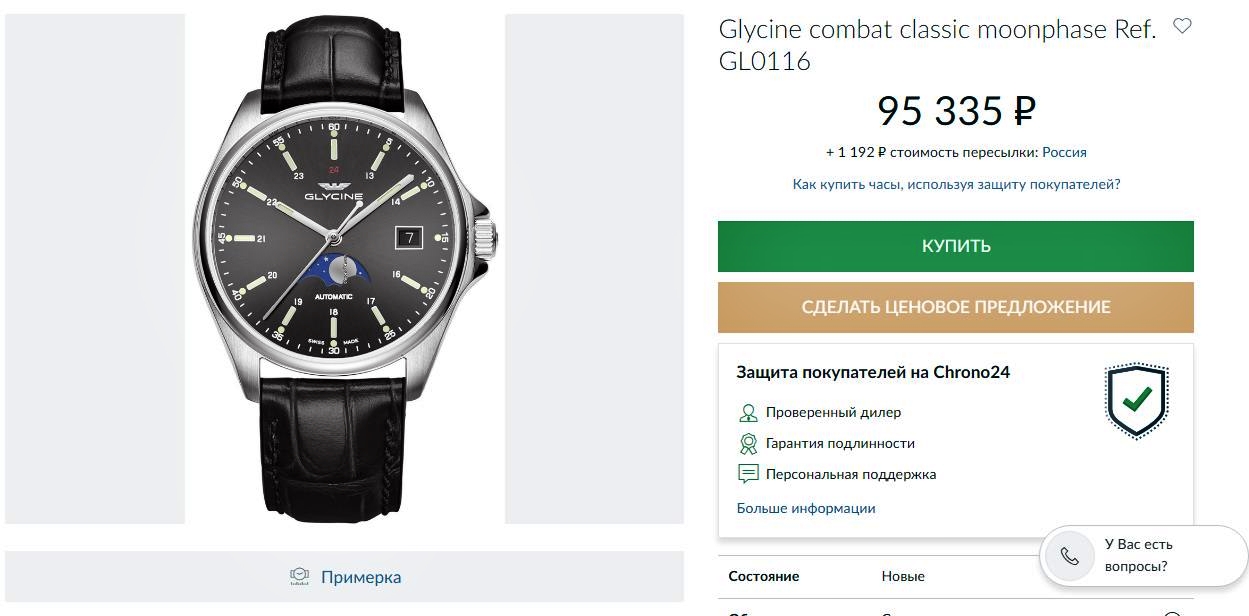The width and height of the screenshot is (1249, 616).
Task: Click the watch icon beside Примерка
Action: [299, 576]
